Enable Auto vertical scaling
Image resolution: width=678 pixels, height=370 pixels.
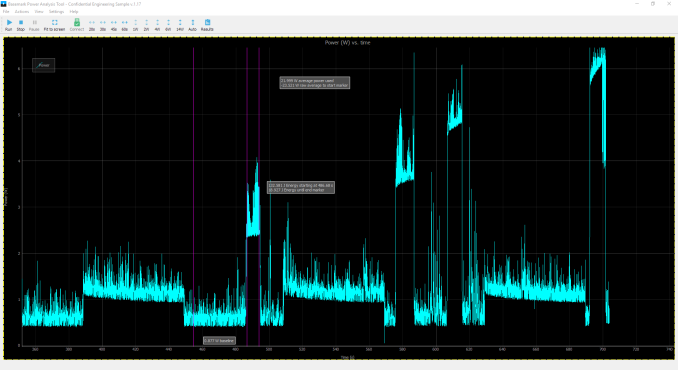192,25
